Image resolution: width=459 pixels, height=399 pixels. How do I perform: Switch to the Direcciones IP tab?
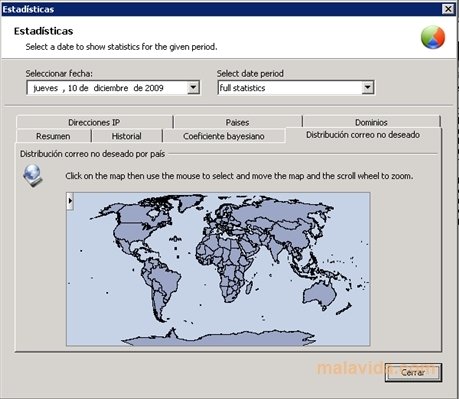(94, 122)
